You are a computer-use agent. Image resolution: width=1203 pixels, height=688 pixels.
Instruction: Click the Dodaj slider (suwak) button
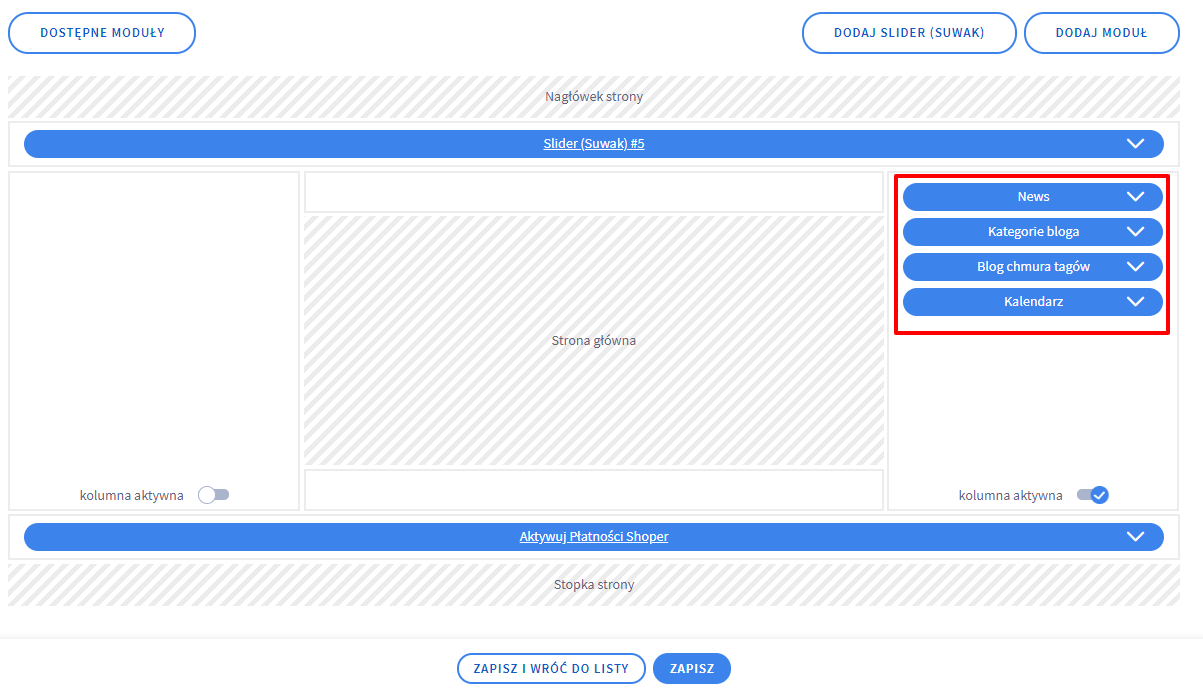[x=909, y=33]
